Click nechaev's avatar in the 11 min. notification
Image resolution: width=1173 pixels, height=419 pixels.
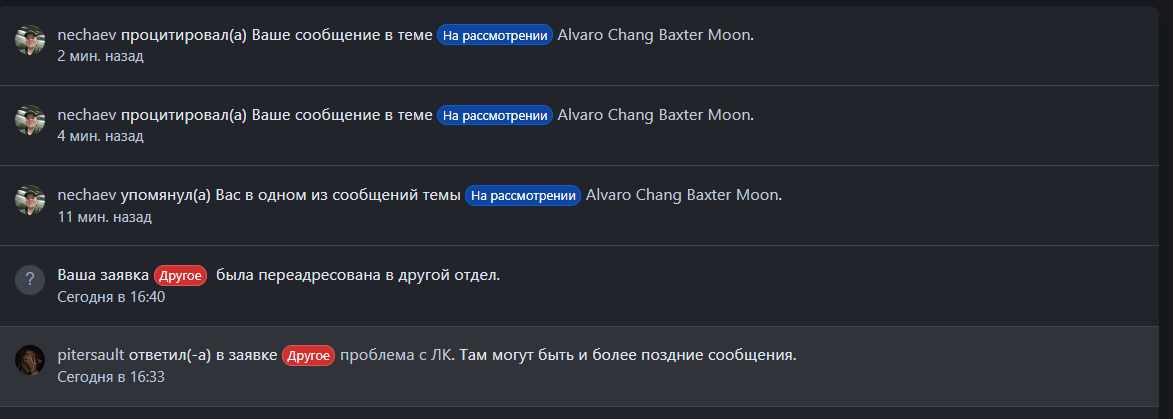[30, 200]
